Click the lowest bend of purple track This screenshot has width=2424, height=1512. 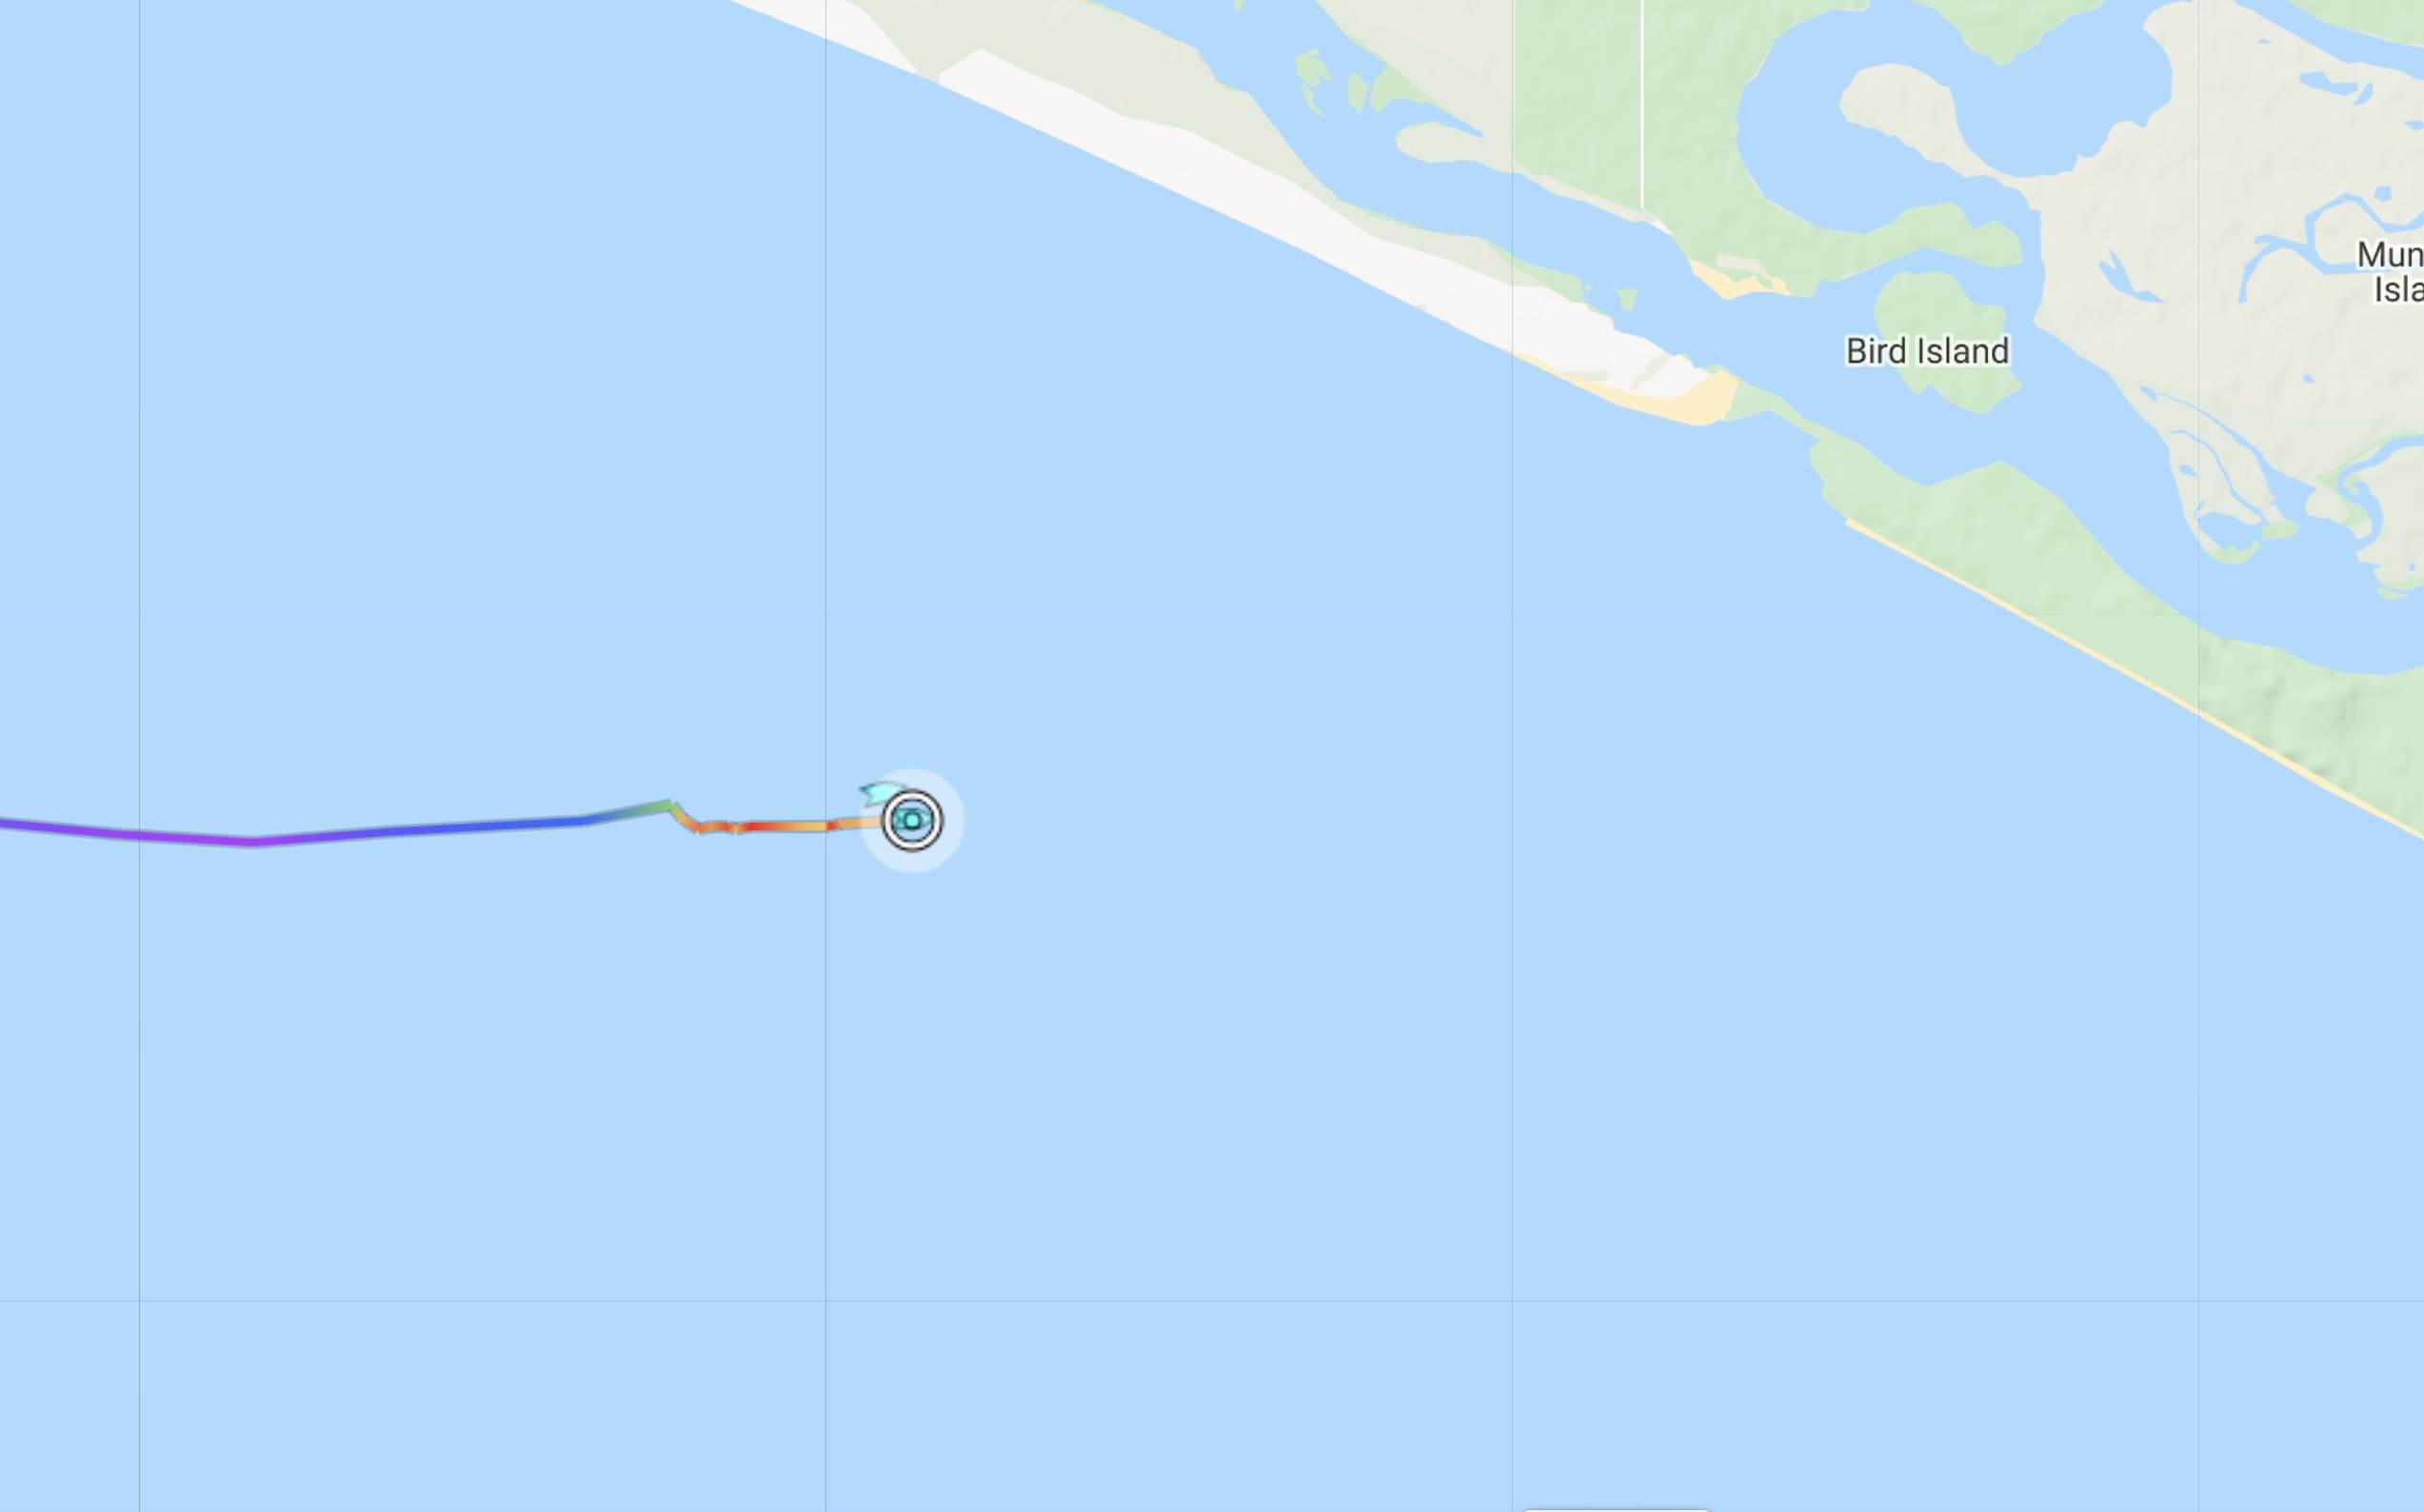(254, 842)
